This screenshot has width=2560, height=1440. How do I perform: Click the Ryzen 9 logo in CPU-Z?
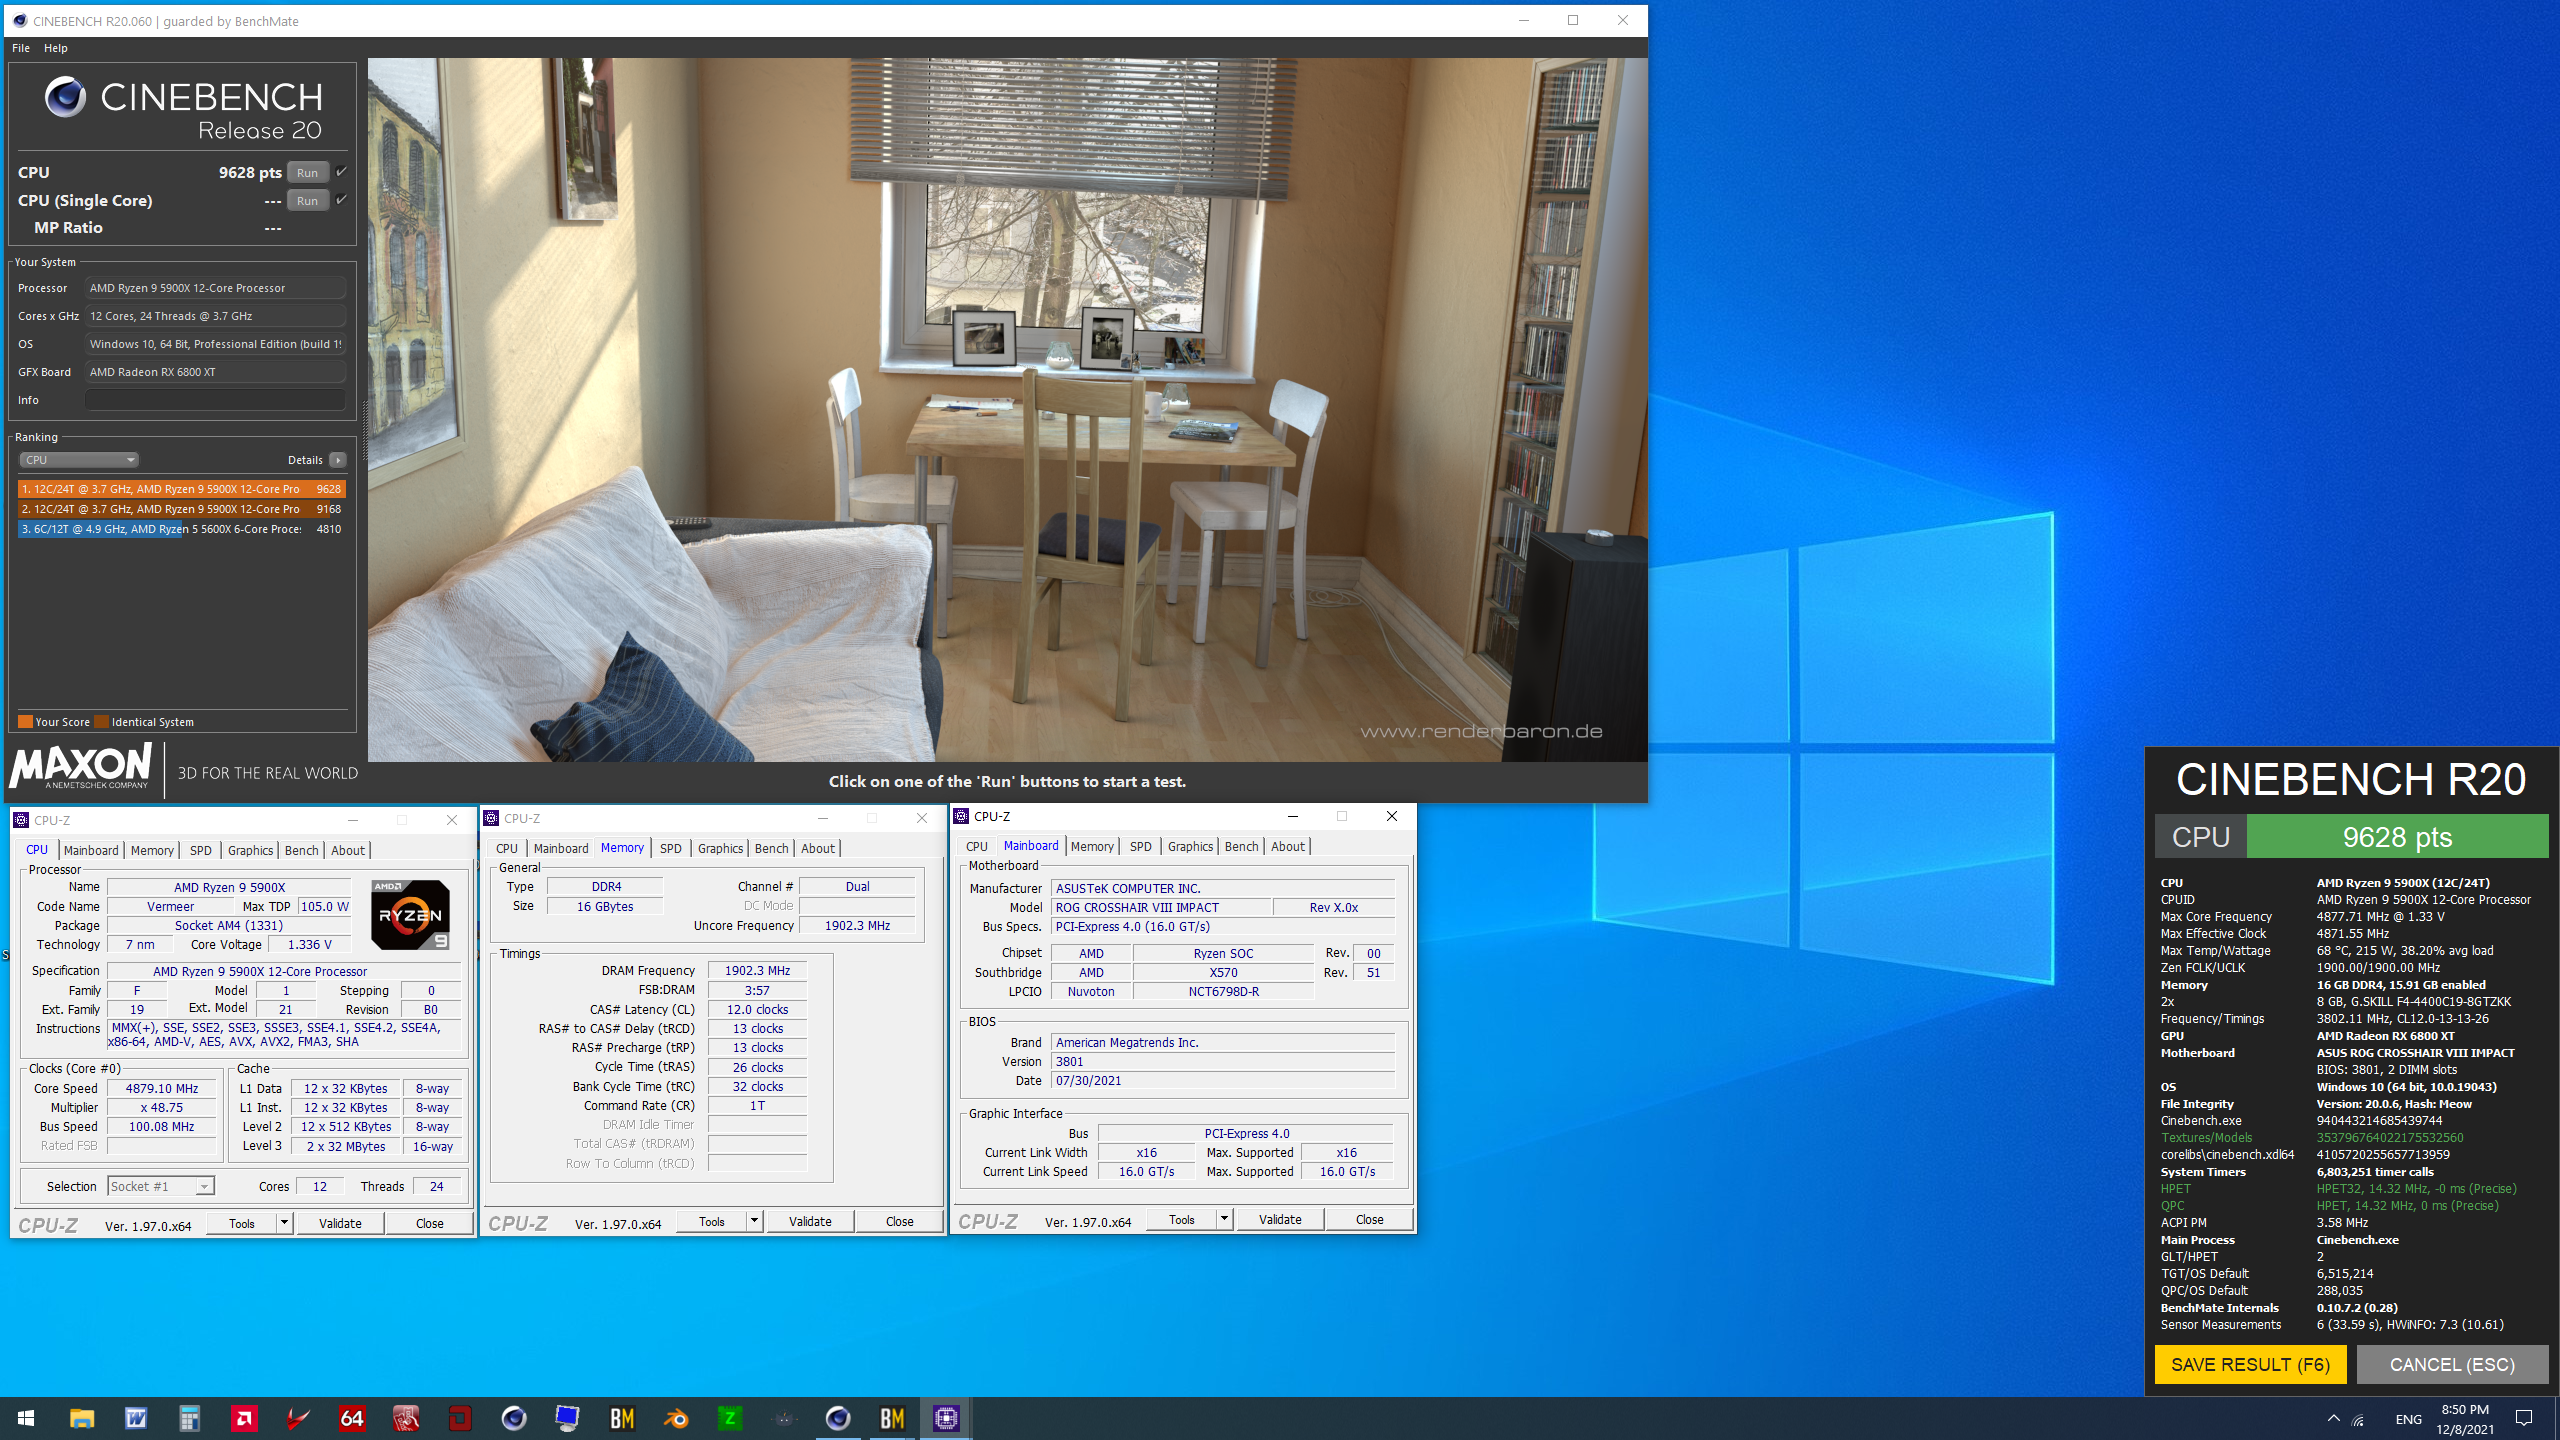[410, 914]
